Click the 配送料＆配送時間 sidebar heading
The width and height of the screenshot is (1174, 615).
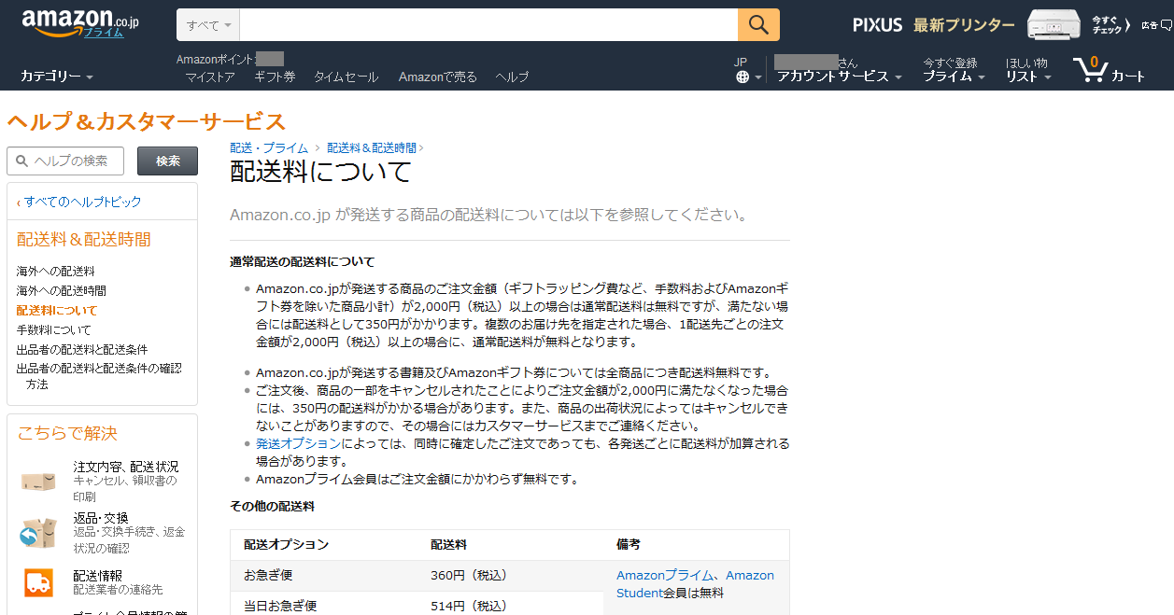84,240
